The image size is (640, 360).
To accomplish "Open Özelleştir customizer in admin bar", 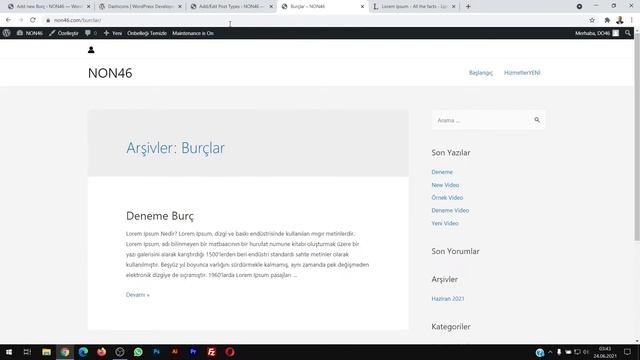I will 64,33.
